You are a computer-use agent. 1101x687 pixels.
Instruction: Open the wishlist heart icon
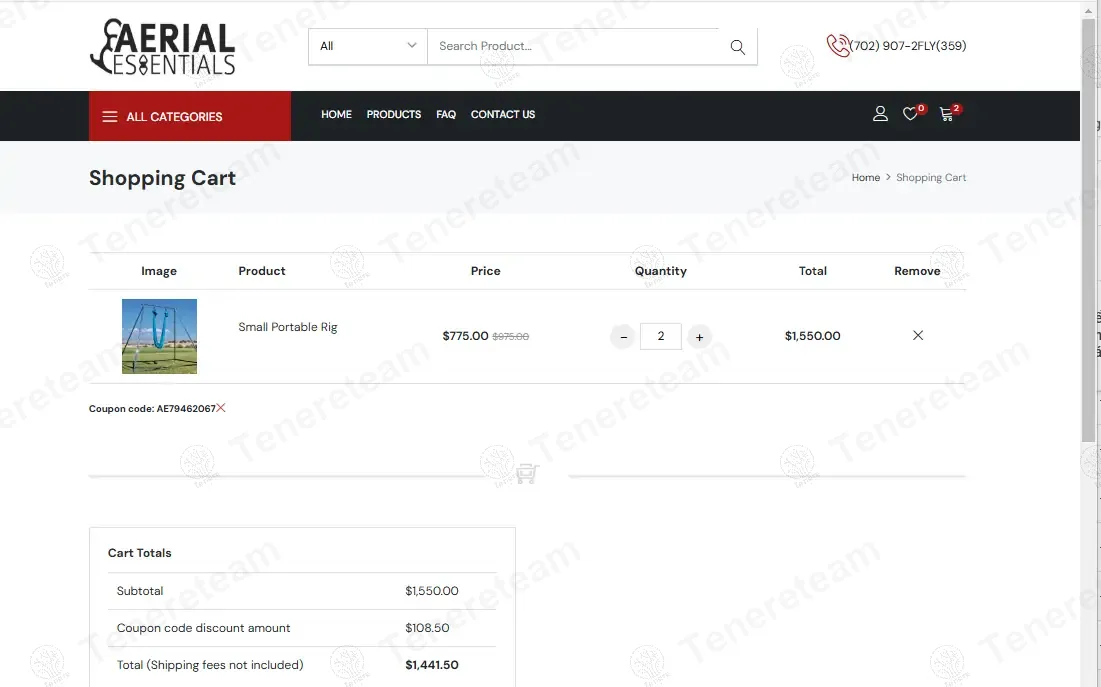tap(910, 114)
